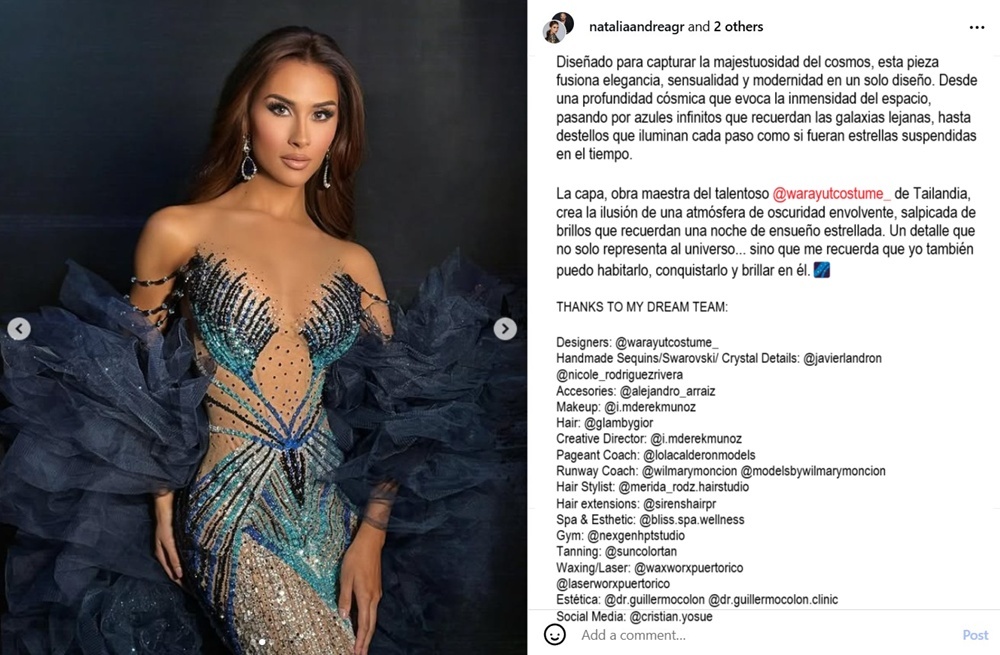Show the '2 others' collaborators list

coord(738,27)
